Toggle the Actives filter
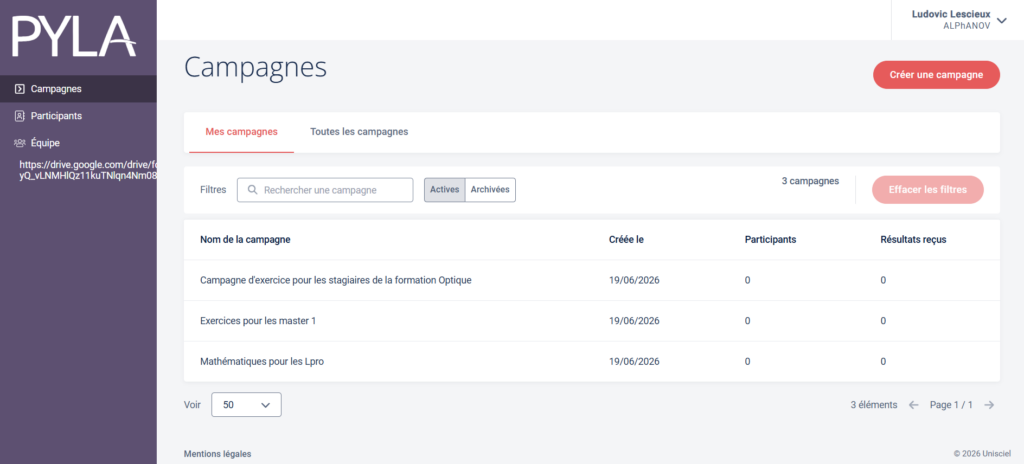The image size is (1024, 464). pos(445,190)
